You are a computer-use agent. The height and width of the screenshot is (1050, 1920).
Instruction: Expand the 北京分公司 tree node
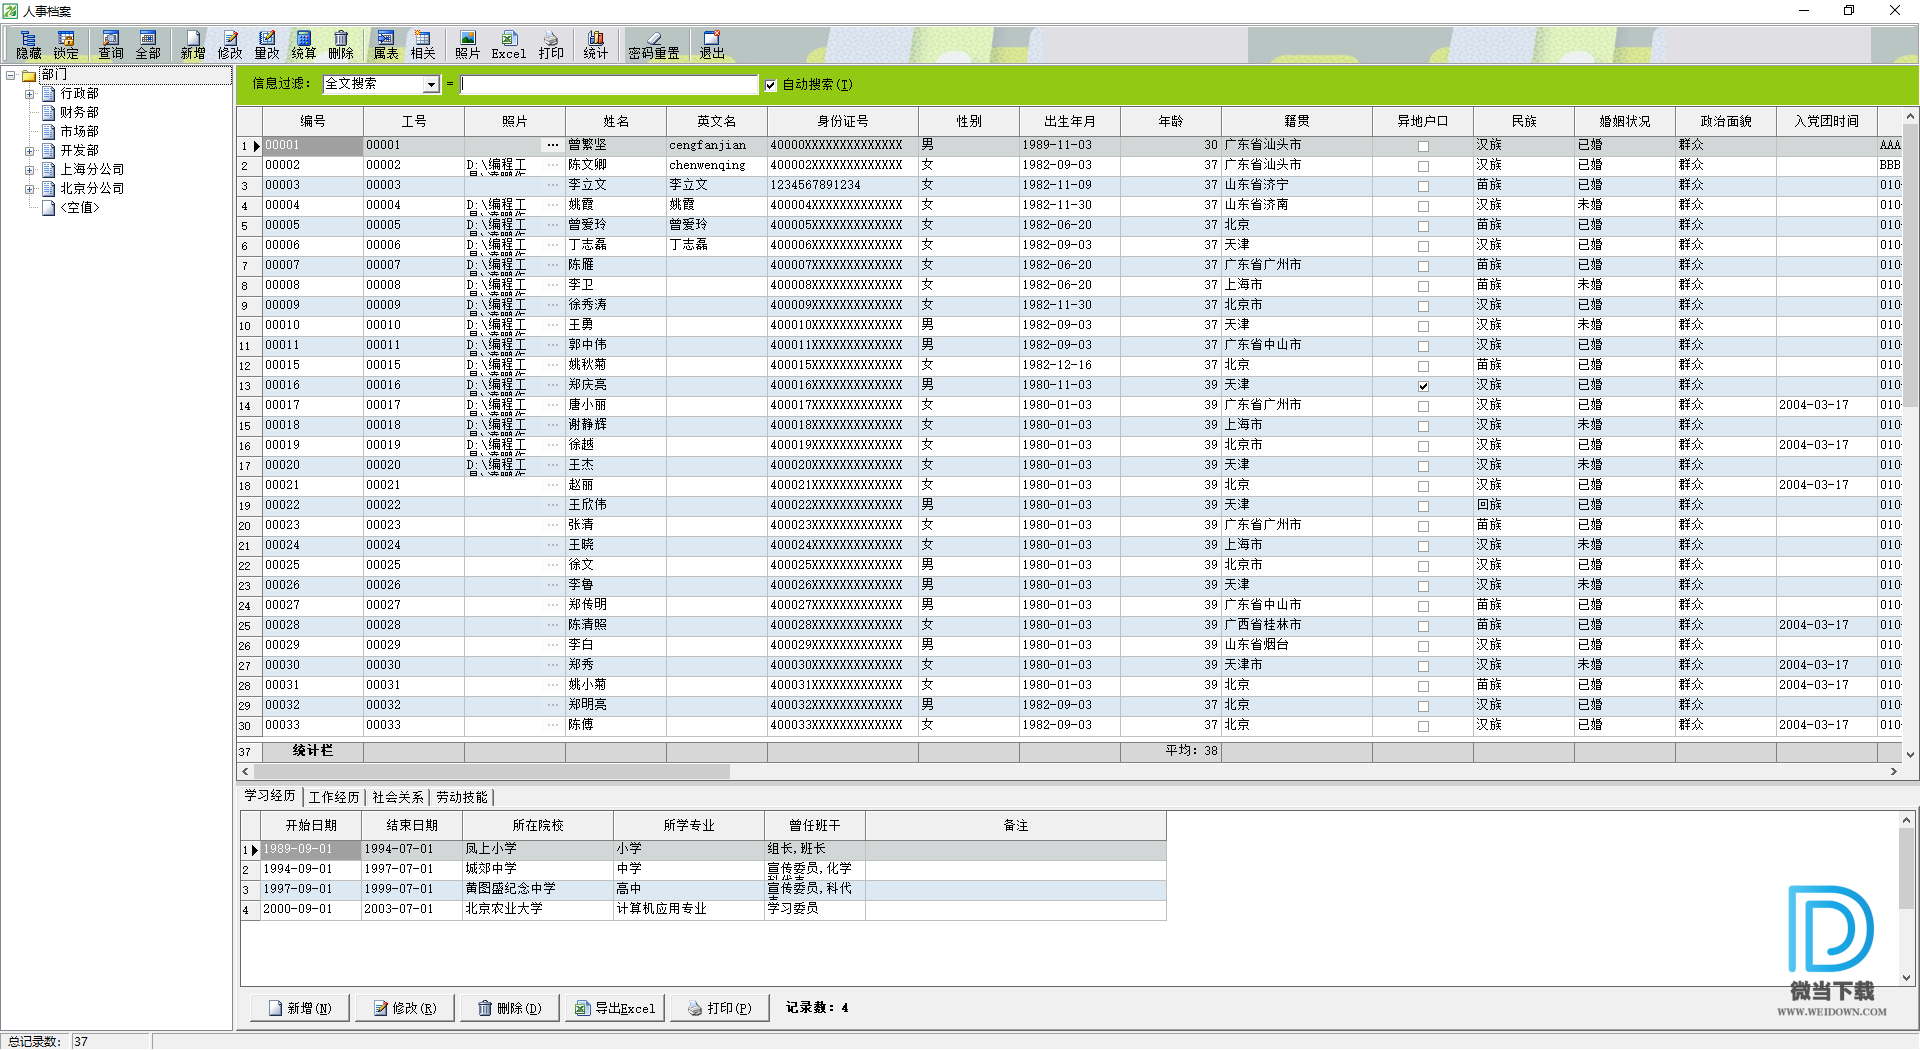point(30,189)
